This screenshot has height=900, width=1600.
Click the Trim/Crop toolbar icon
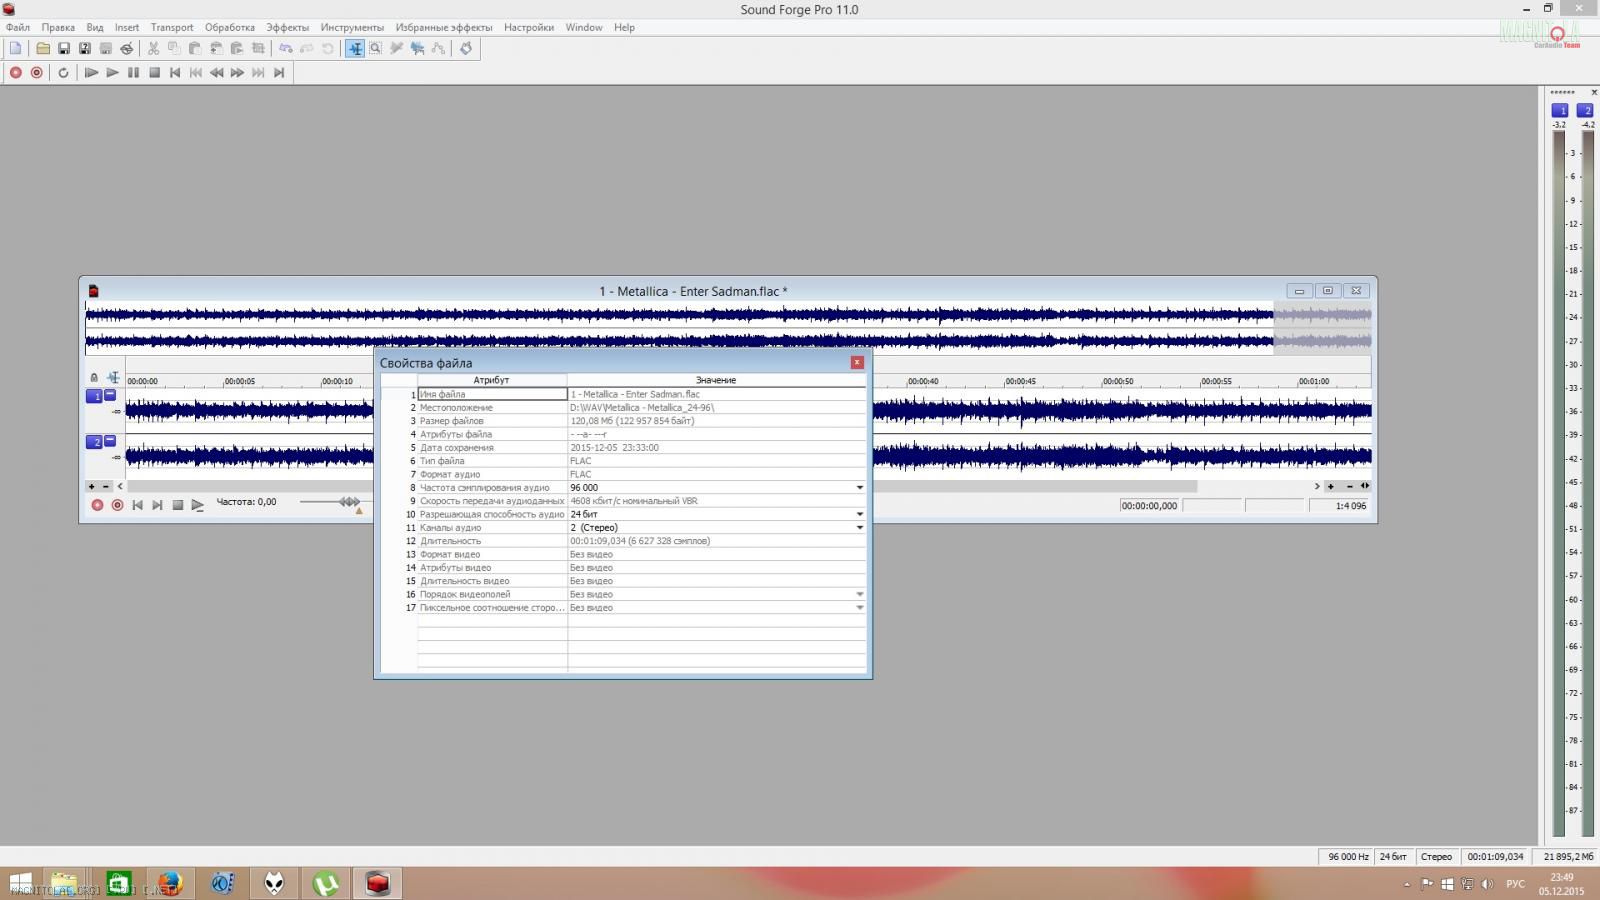click(258, 48)
